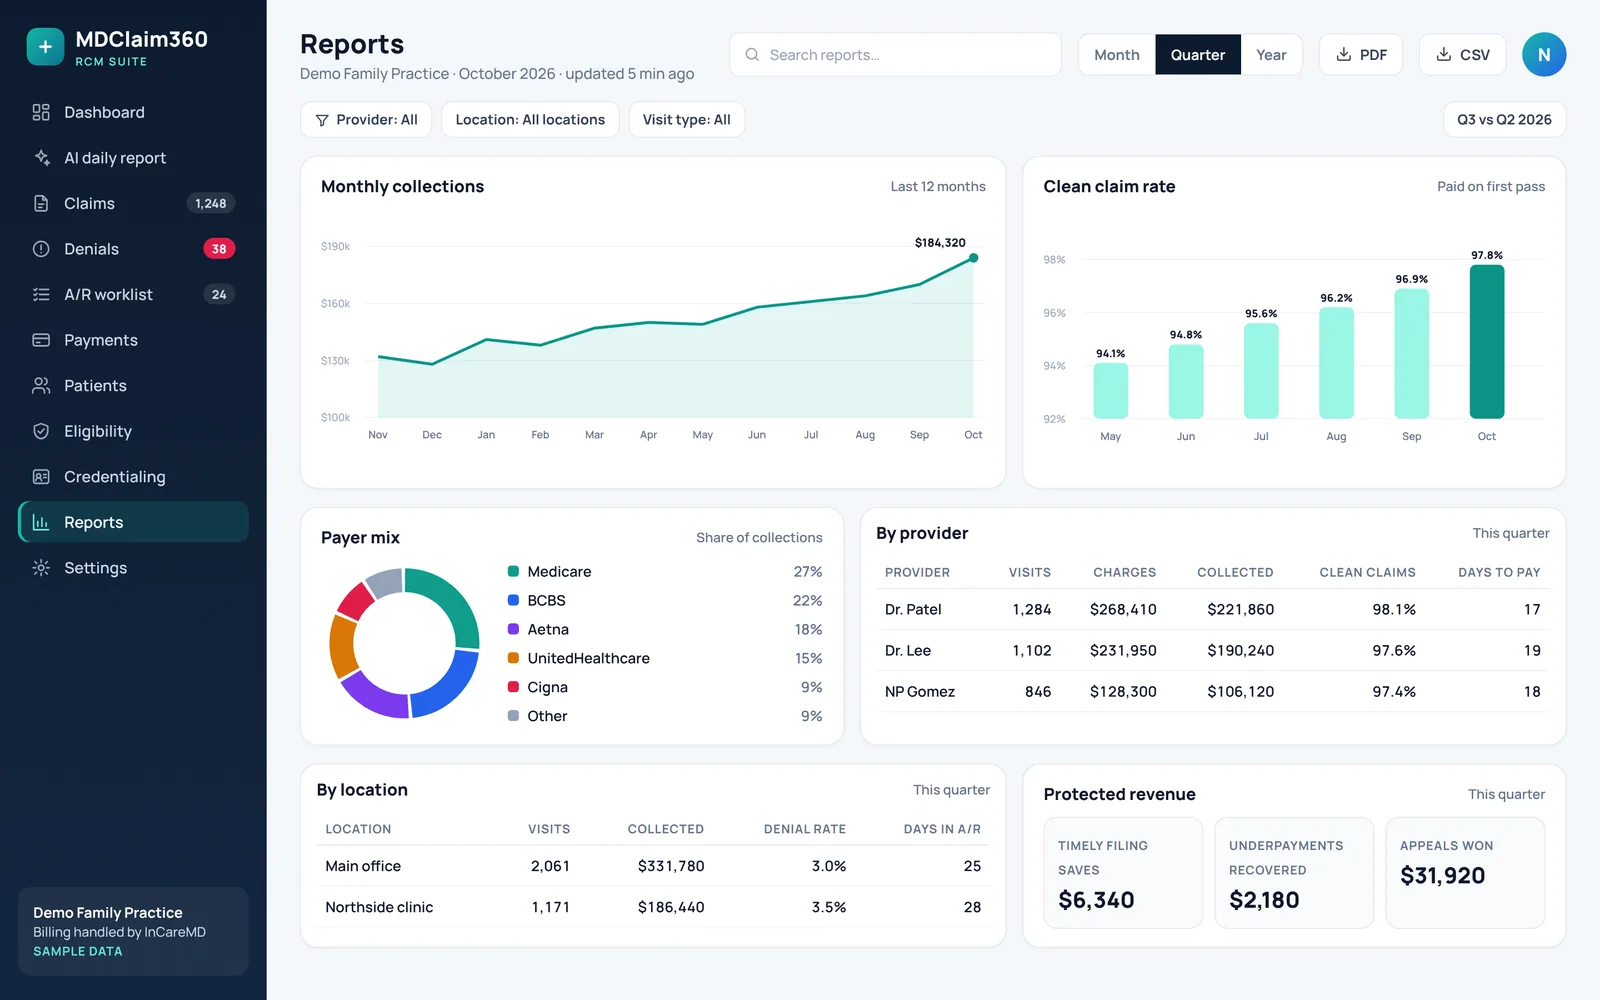Export the report as PDF
1600x1000 pixels.
[1361, 55]
